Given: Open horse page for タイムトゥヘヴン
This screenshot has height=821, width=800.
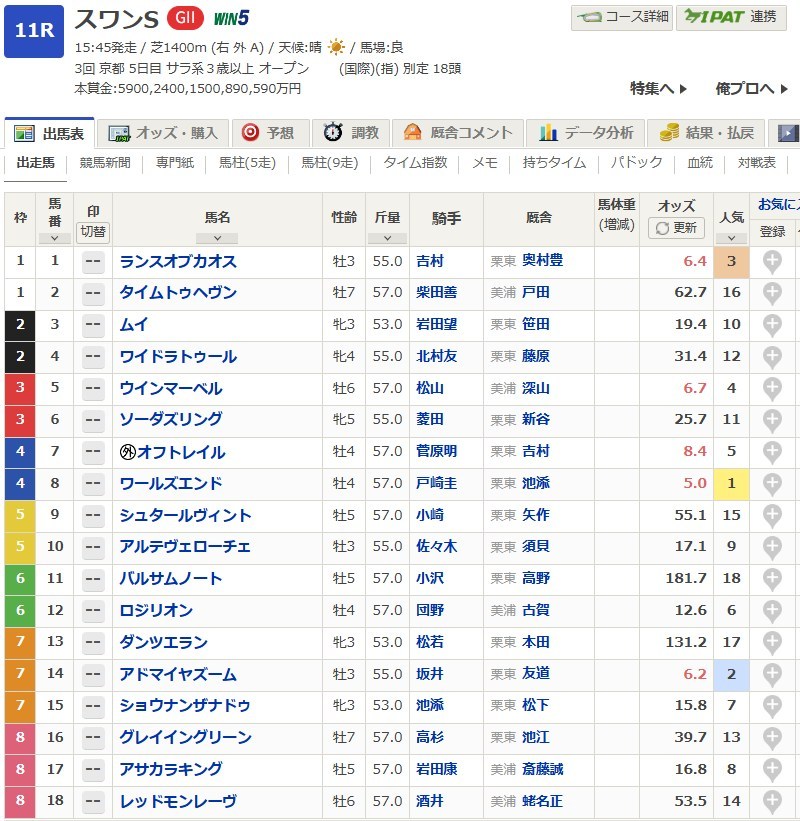Looking at the screenshot, I should [178, 293].
